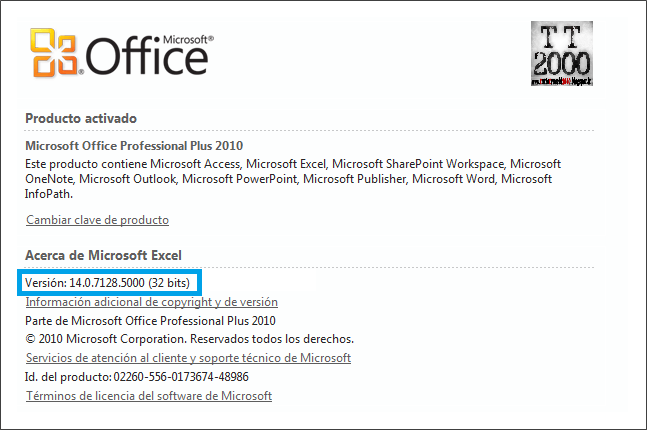Click the Producto activado heading
This screenshot has width=647, height=430.
pyautogui.click(x=81, y=118)
